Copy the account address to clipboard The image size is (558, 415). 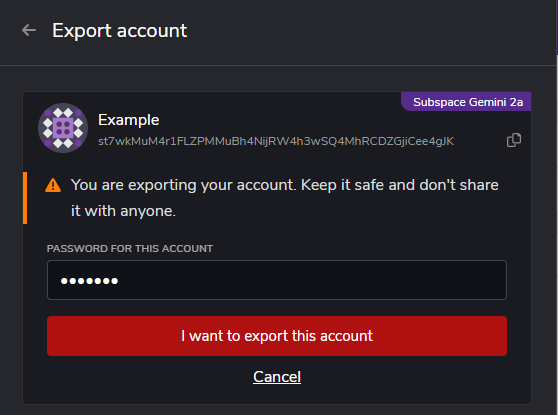click(x=514, y=140)
